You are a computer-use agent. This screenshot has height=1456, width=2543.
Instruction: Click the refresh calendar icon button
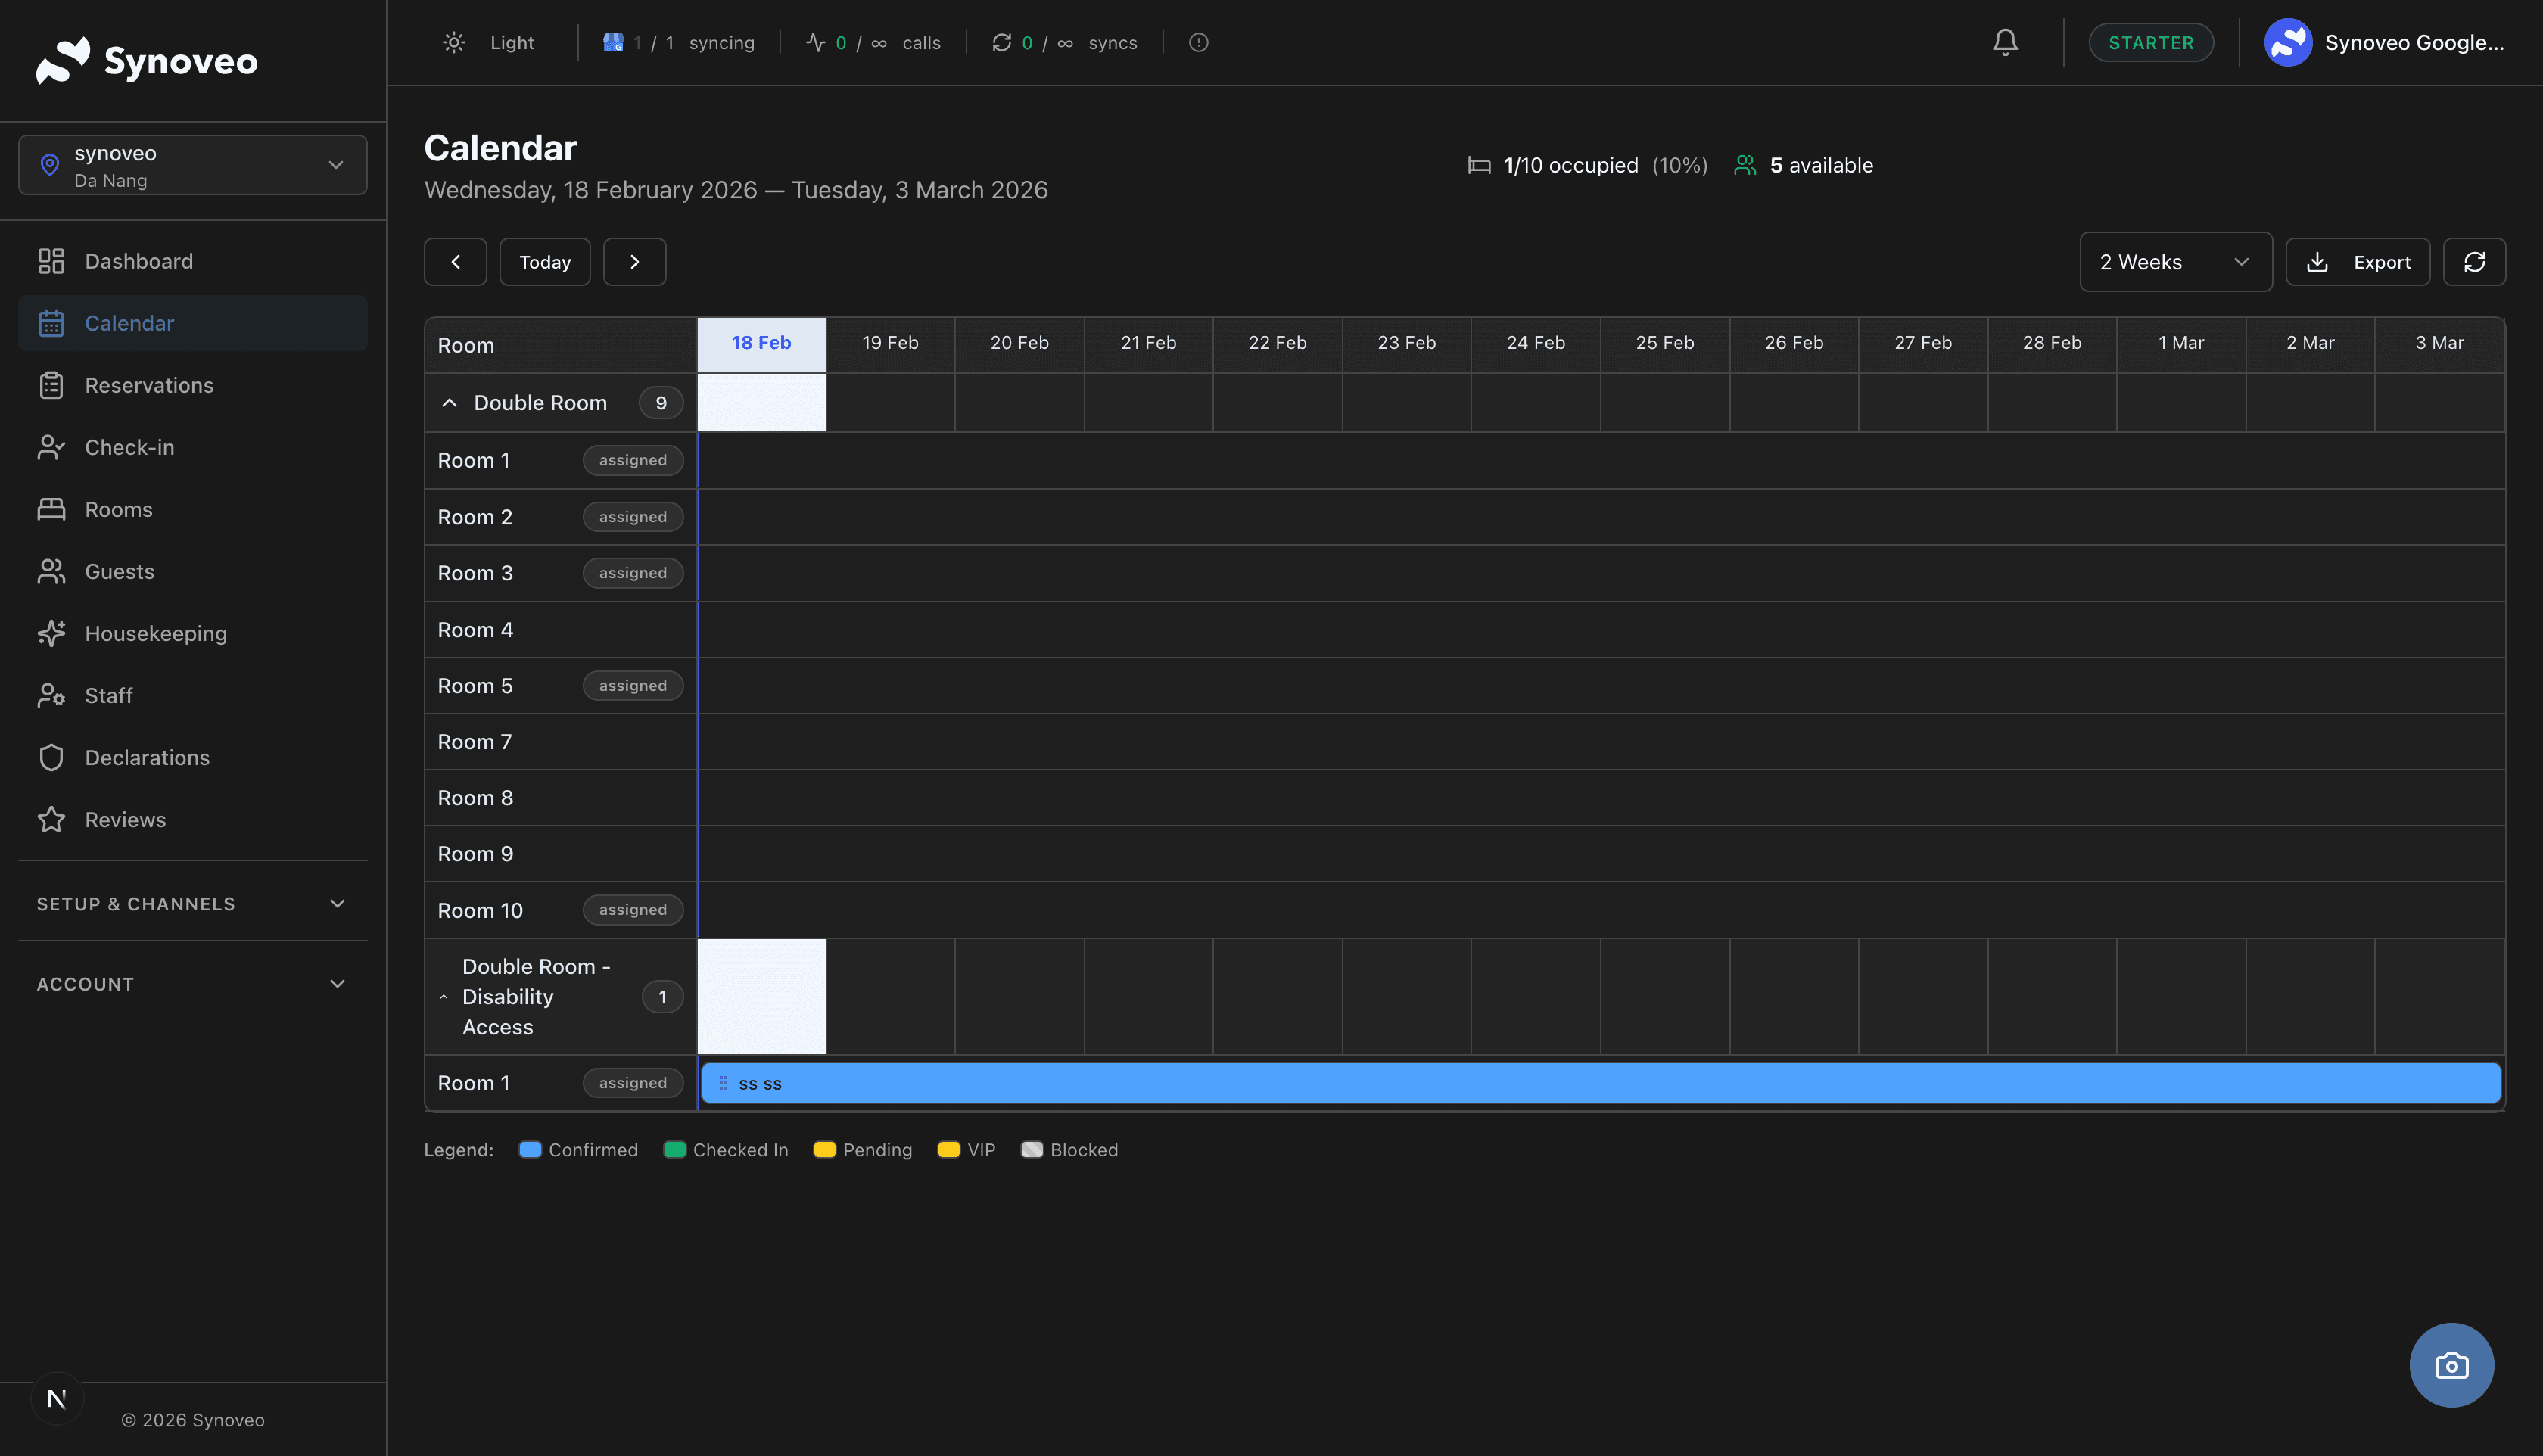(x=2474, y=262)
